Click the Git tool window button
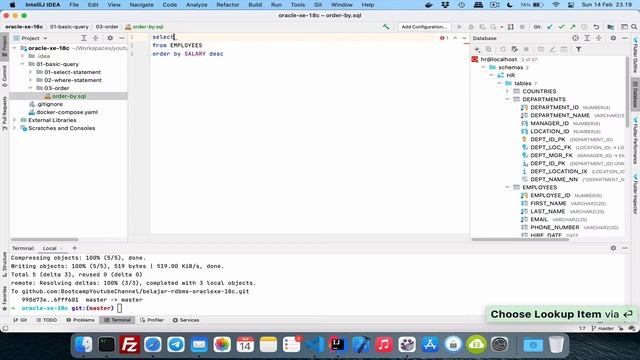 tap(20, 320)
